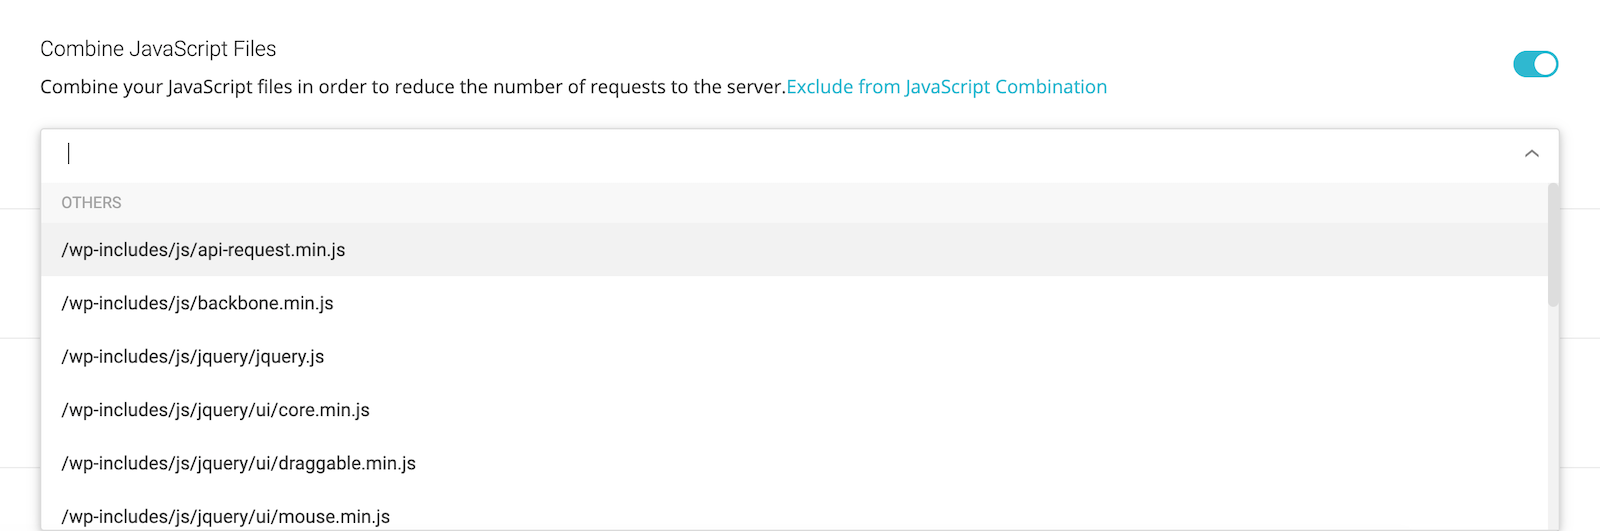Click the empty middle area of the exclusion combo box
Screen dimensions: 1600x531
800,154
